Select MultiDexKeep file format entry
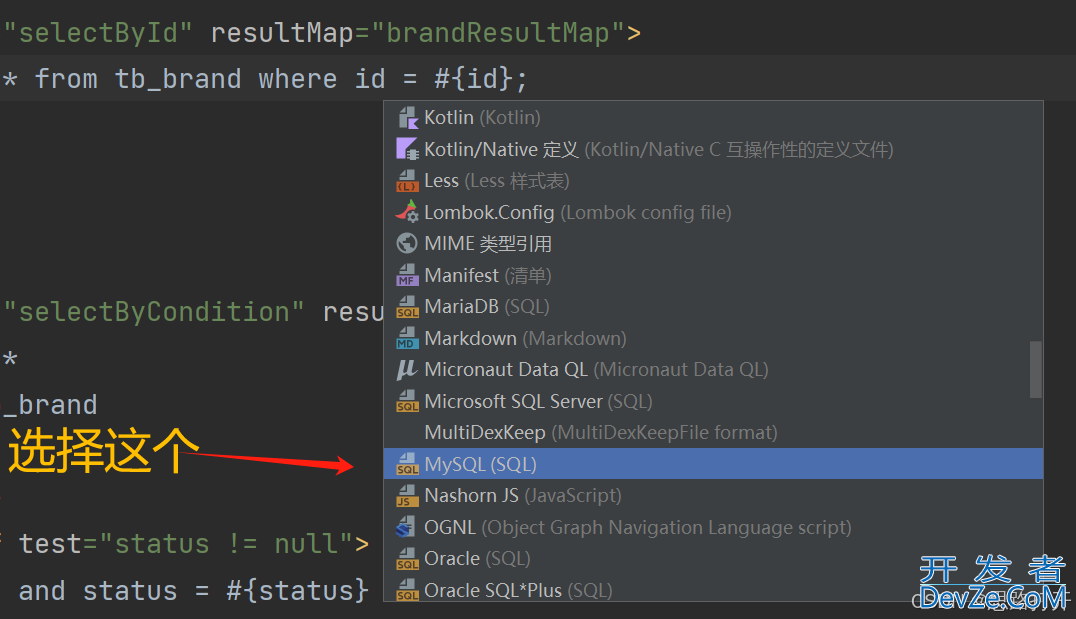Viewport: 1076px width, 619px height. pyautogui.click(x=714, y=433)
